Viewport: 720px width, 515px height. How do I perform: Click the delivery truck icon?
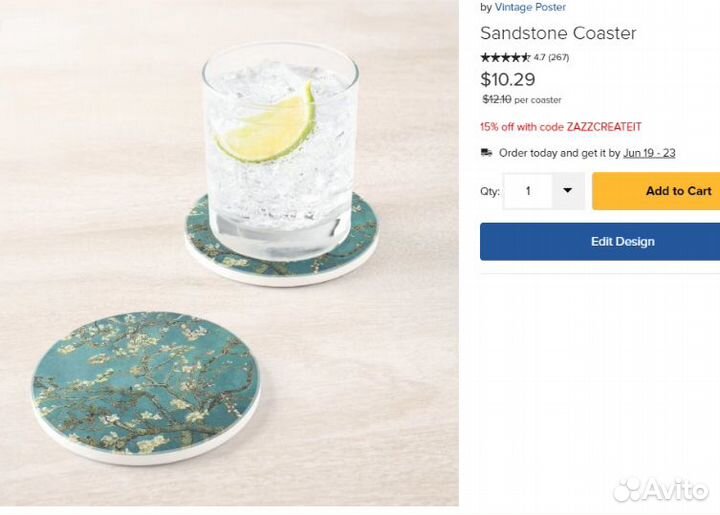tap(487, 153)
